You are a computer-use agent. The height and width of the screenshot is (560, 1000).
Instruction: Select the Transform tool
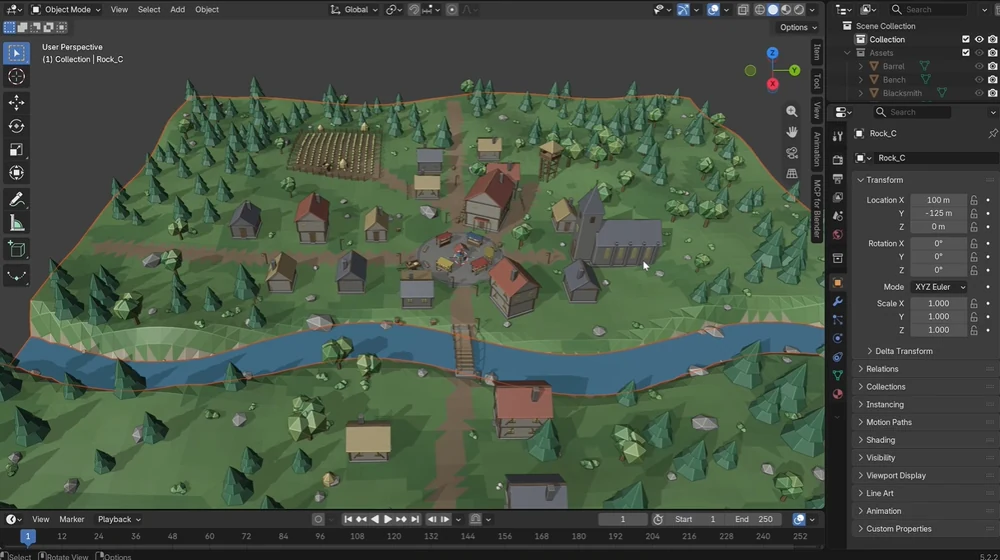pos(17,173)
